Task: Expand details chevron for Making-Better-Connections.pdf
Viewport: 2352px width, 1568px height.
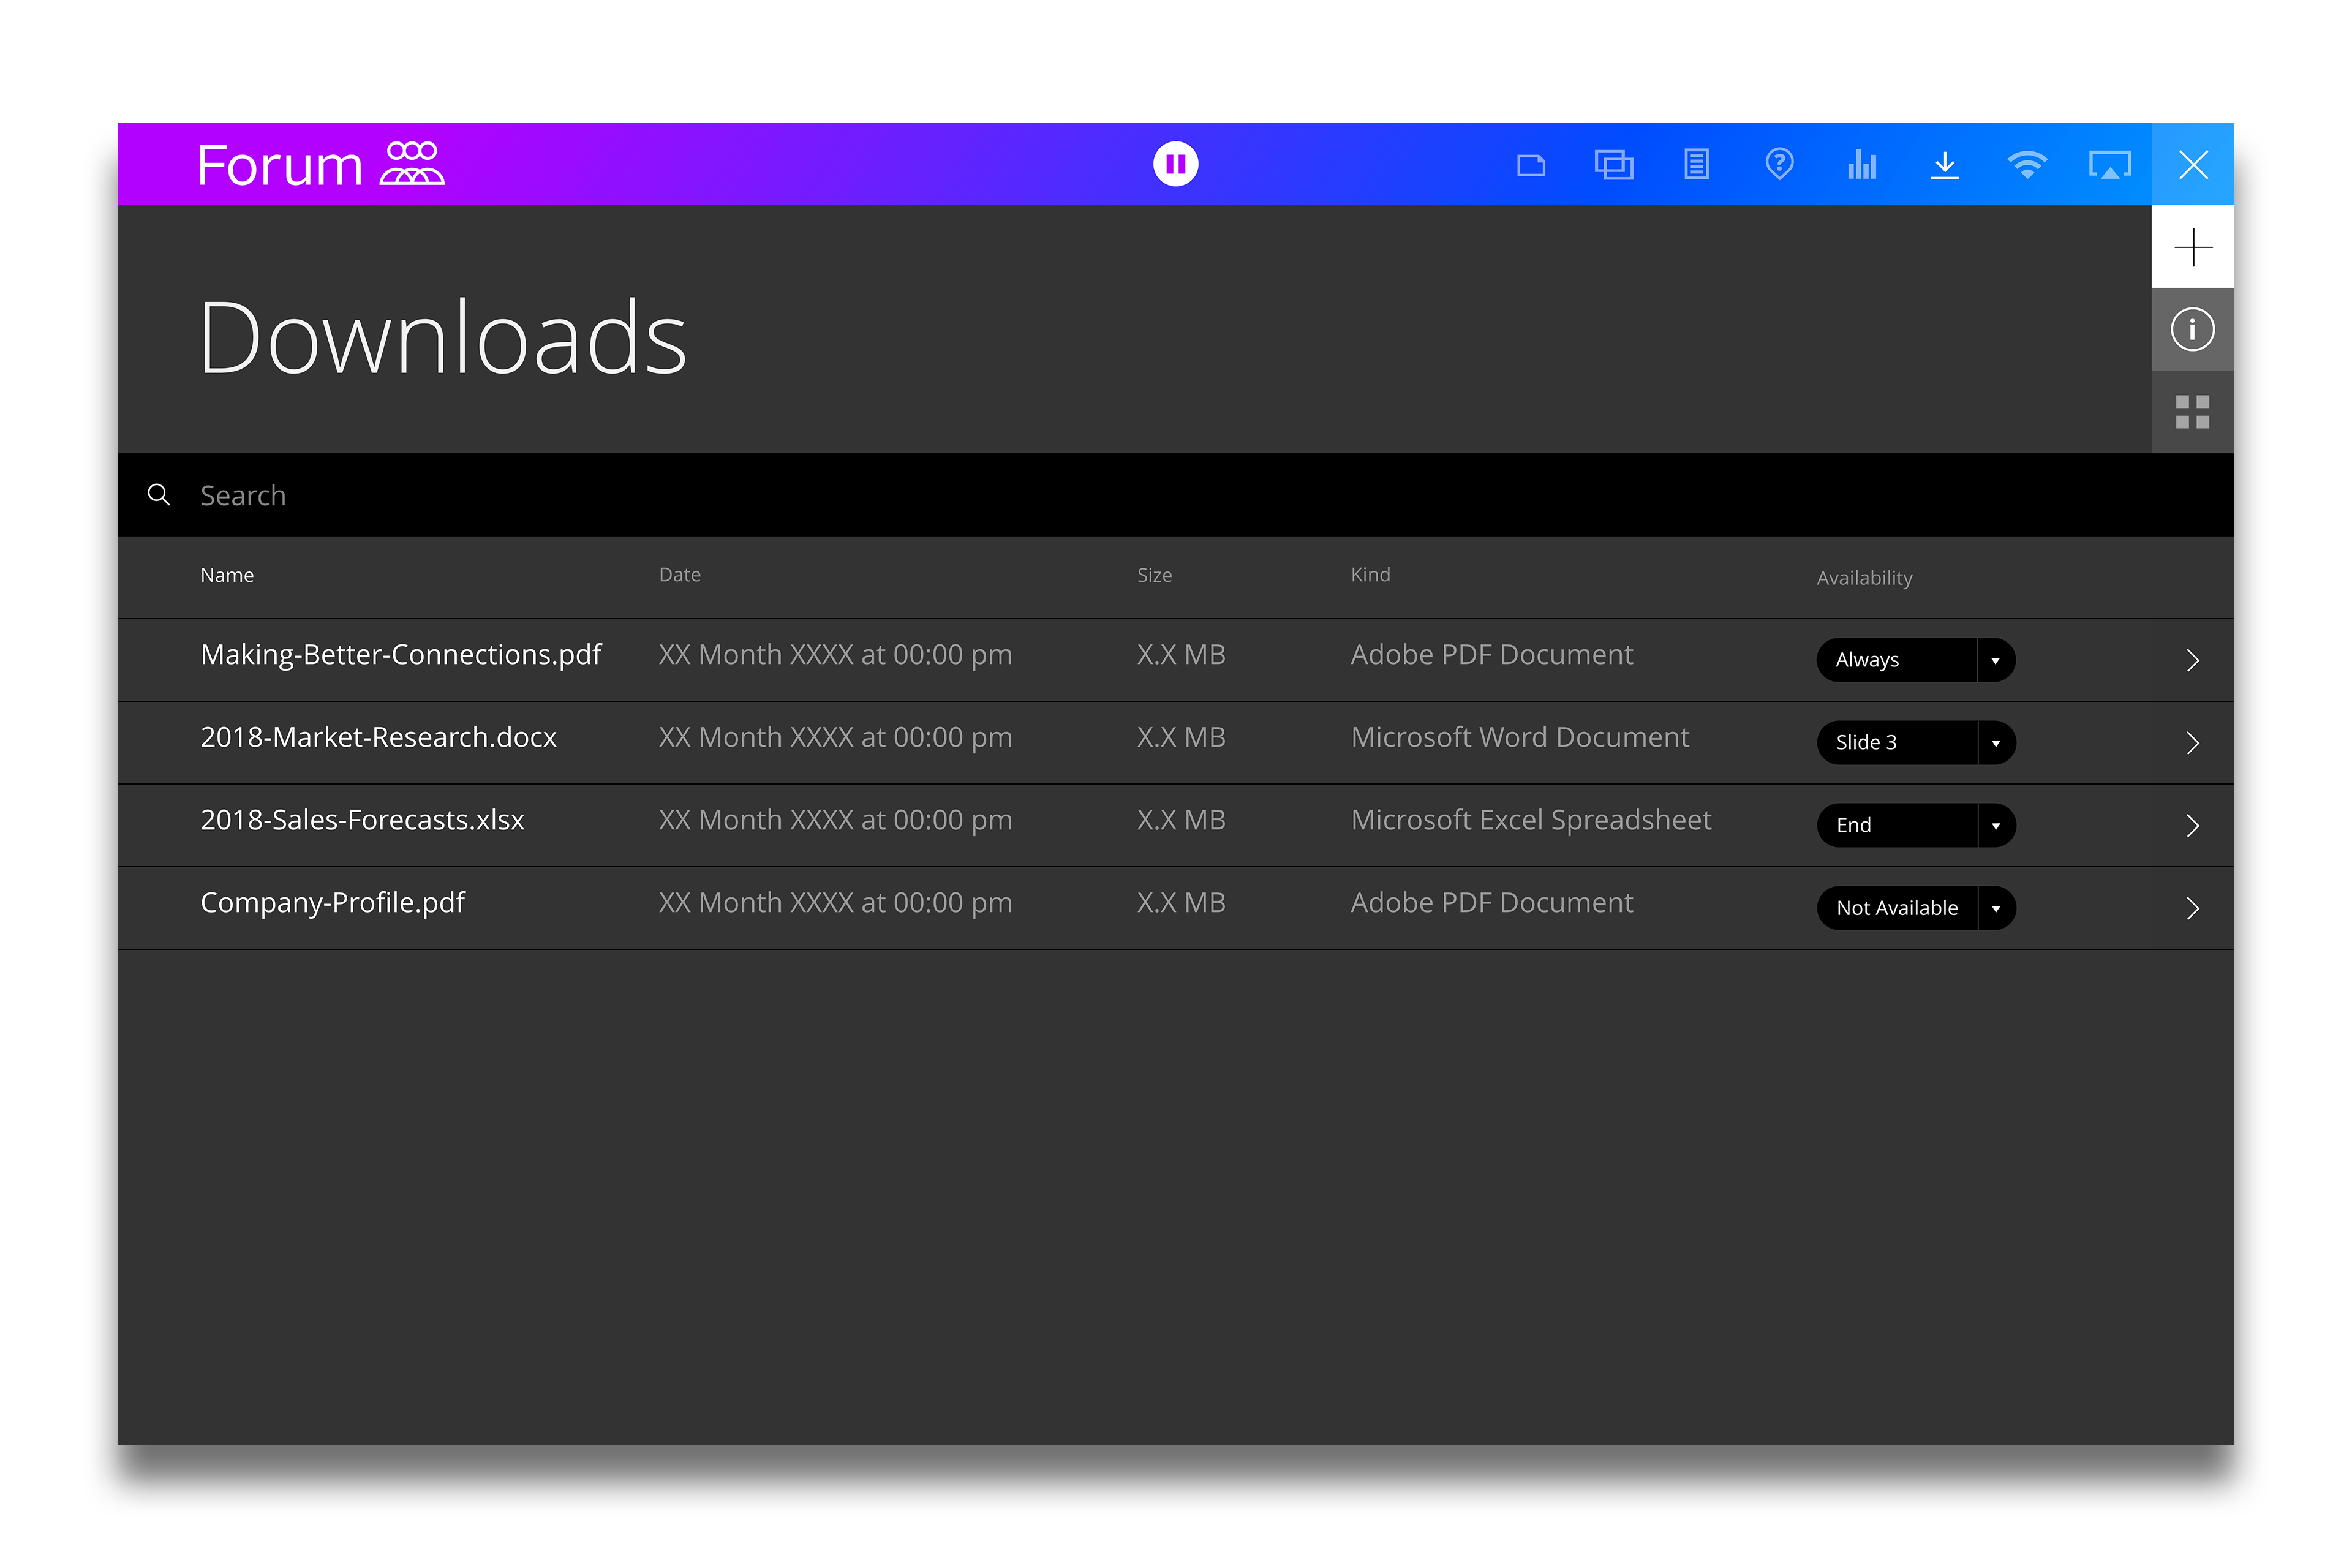Action: tap(2192, 660)
